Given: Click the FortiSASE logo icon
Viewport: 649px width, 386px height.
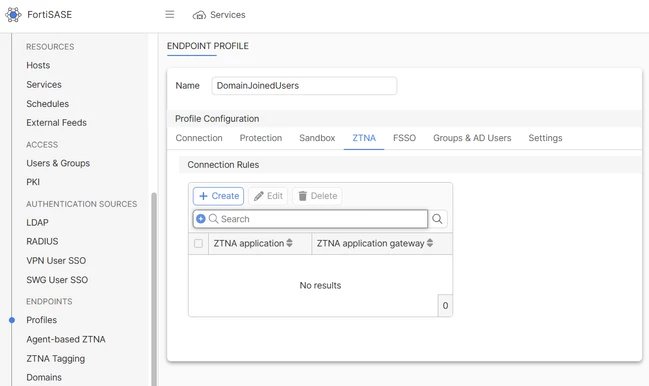Looking at the screenshot, I should [13, 14].
